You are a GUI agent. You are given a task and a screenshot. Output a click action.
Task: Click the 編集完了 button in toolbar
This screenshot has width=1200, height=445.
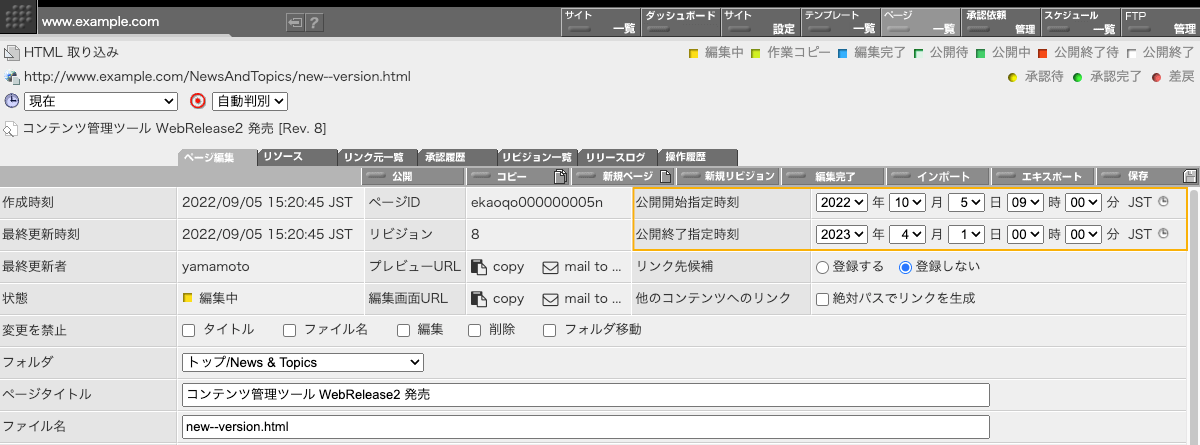pos(832,176)
